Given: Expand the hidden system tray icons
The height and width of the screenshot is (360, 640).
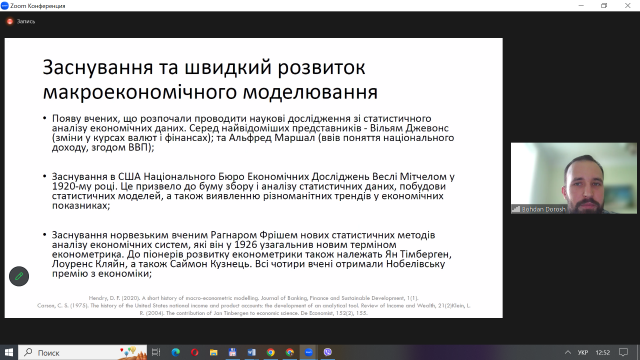Looking at the screenshot, I should coord(568,352).
